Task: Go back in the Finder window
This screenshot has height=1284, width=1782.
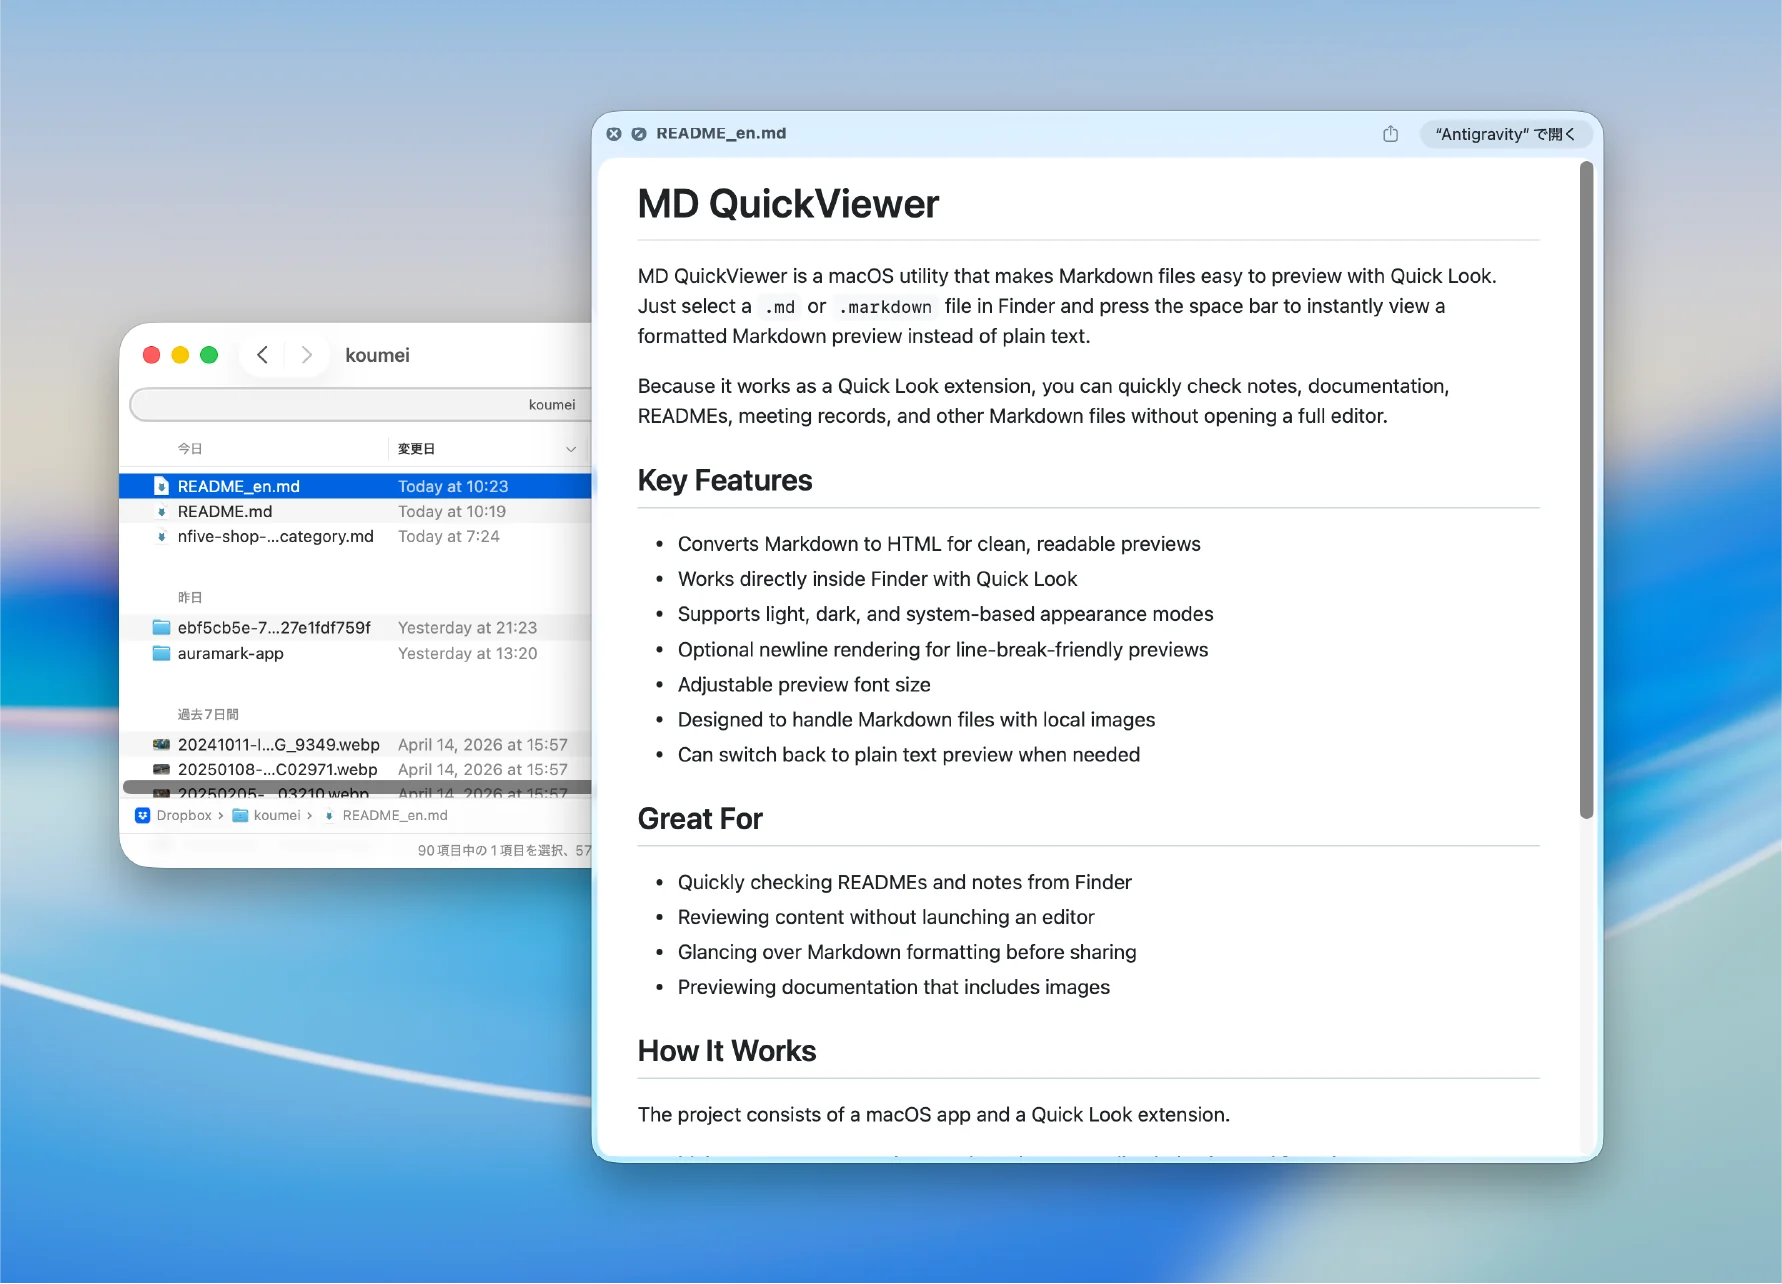Action: point(262,355)
